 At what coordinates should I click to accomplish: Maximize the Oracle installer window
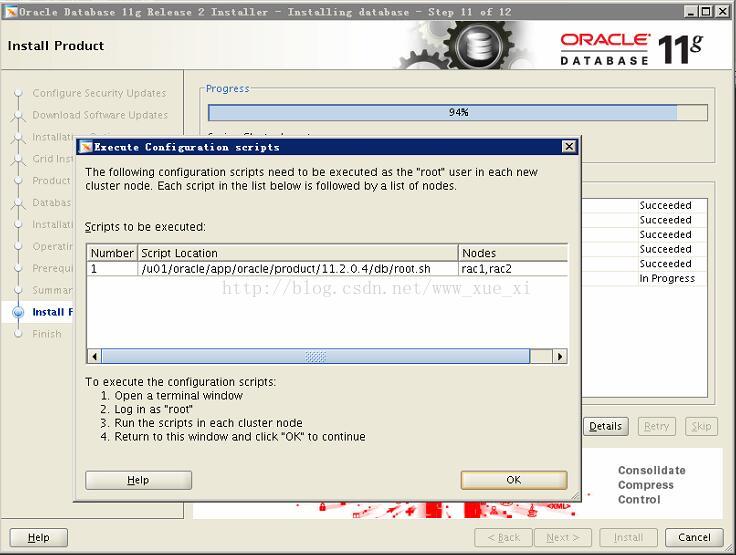click(x=705, y=11)
